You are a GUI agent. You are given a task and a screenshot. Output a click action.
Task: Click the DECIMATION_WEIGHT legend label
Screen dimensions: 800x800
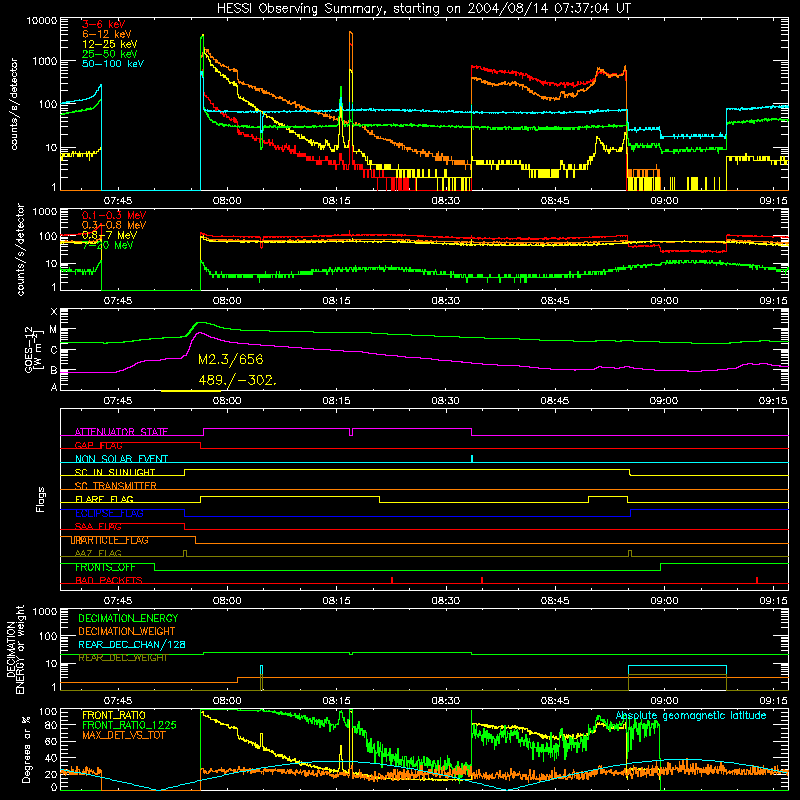click(127, 631)
